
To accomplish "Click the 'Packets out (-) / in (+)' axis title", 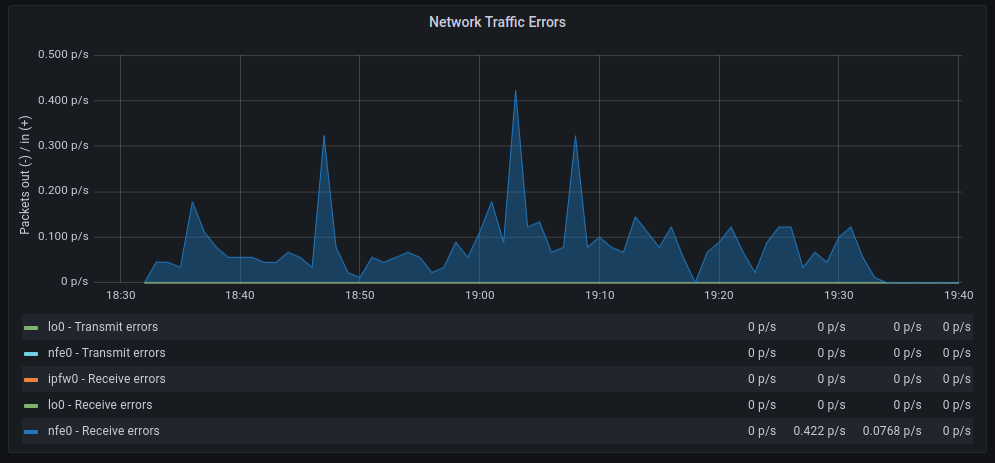I will point(26,175).
